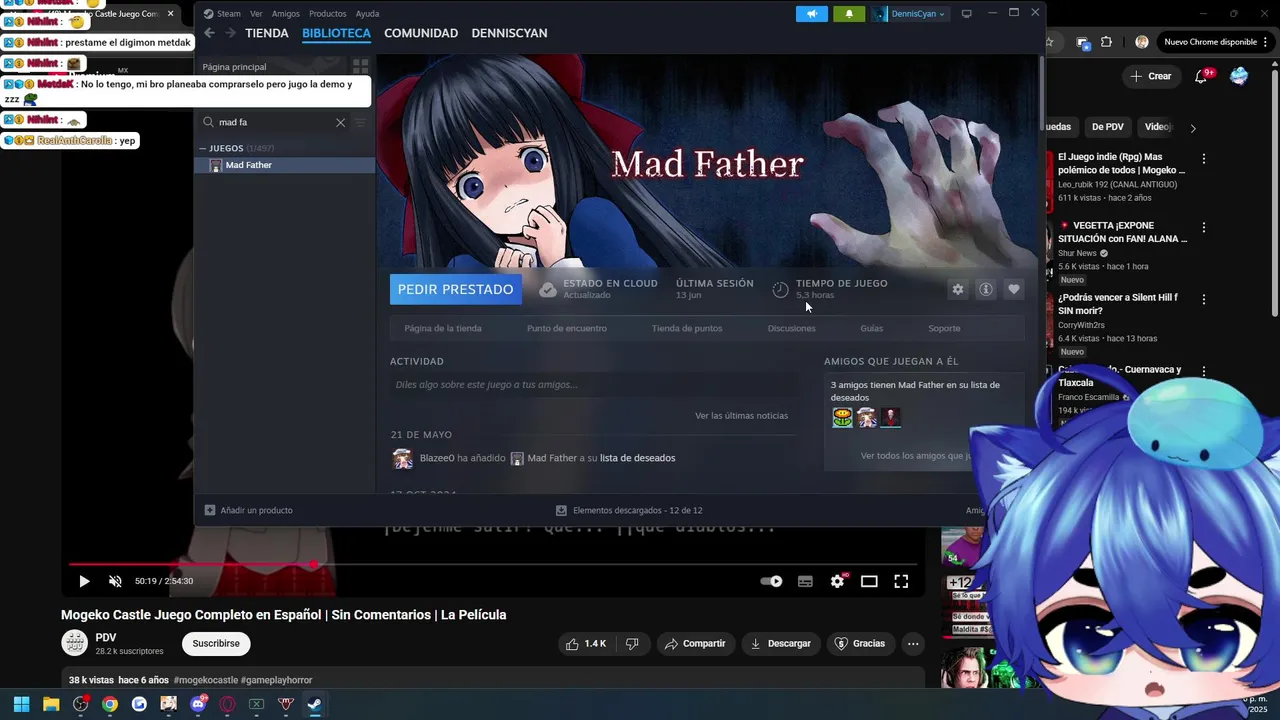1280x720 pixels.
Task: Switch Steam to Big Picture mode icon
Action: [x=966, y=14]
